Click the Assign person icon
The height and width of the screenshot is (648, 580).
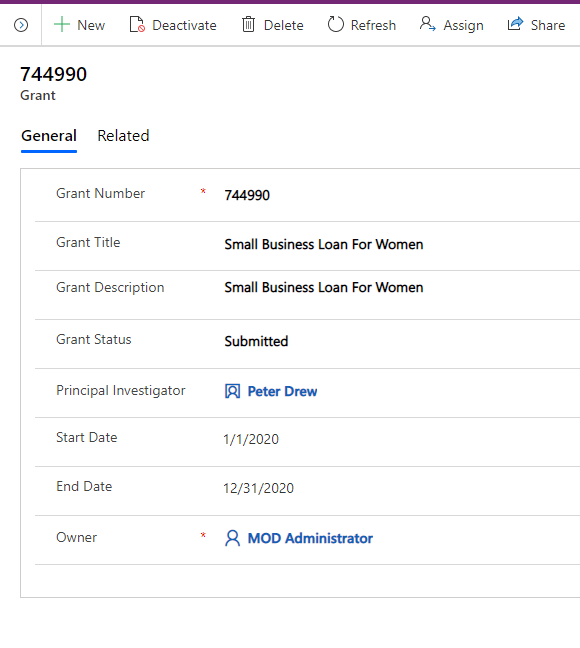427,24
